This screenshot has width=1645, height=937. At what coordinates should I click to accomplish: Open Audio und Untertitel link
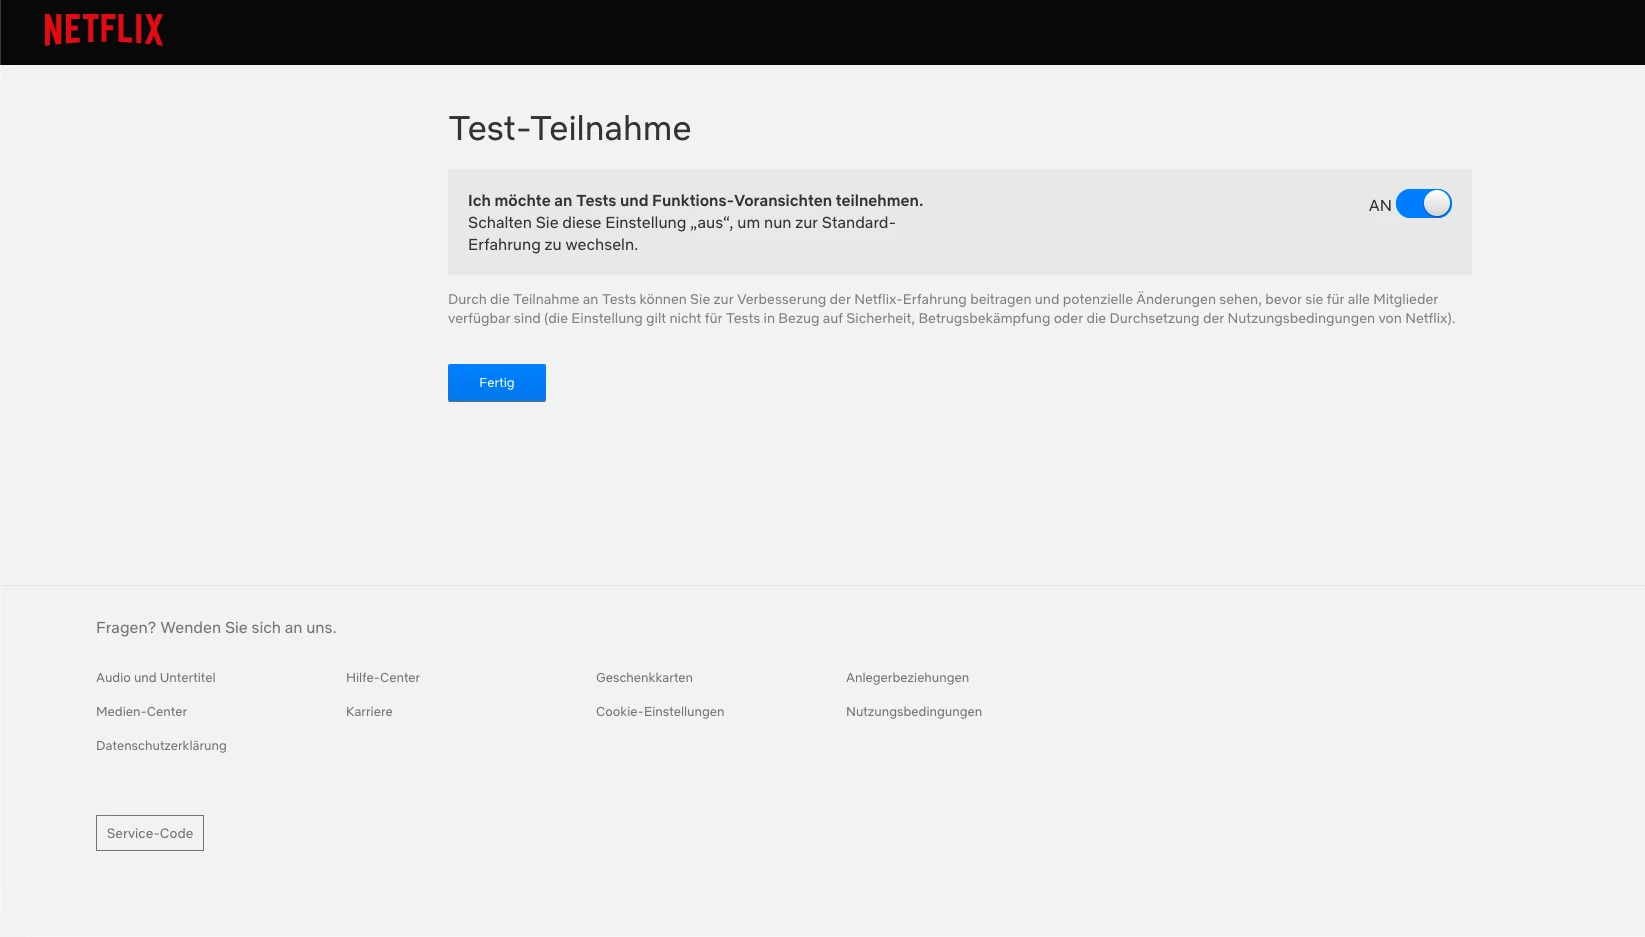[156, 678]
